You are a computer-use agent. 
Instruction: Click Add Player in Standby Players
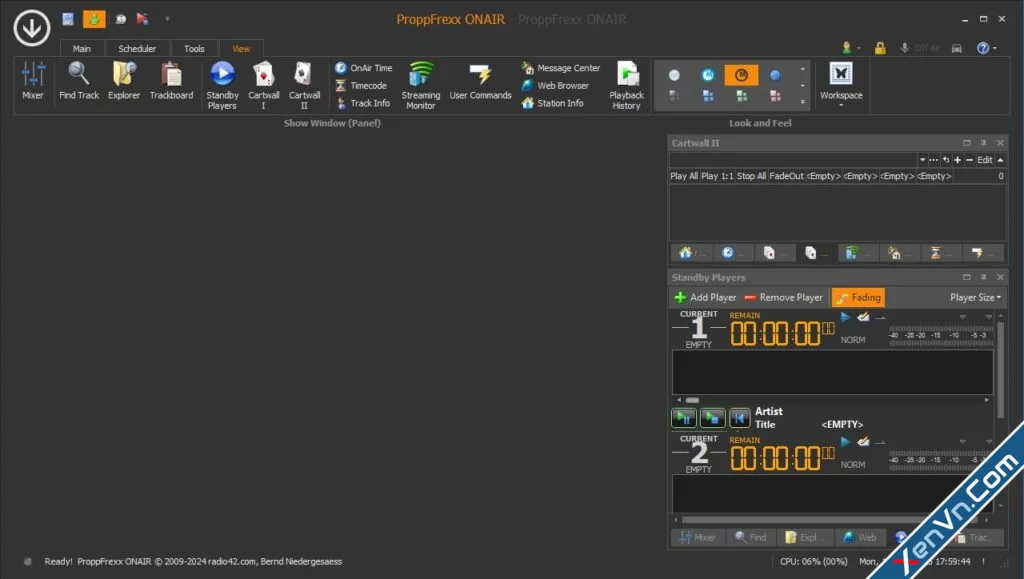(705, 298)
